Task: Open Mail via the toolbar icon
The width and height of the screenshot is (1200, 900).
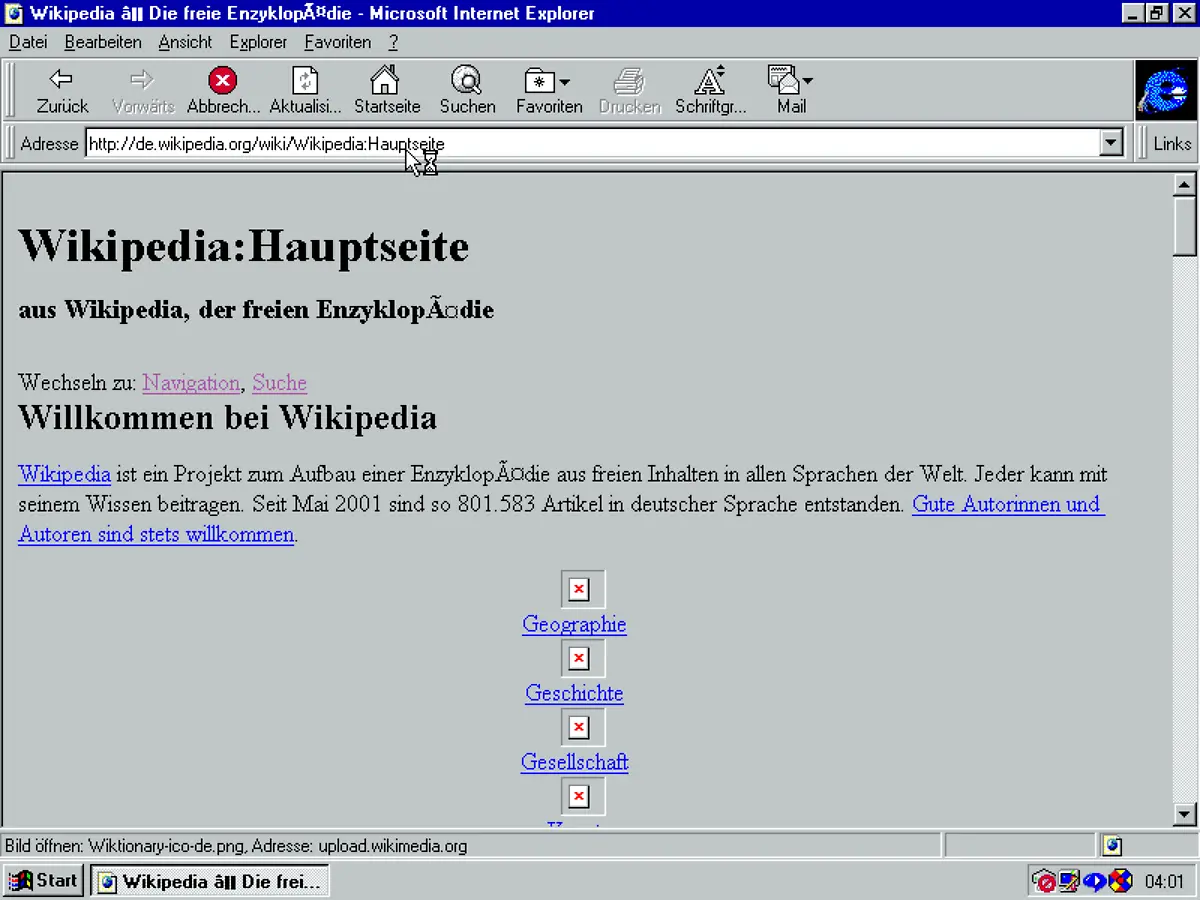Action: [785, 80]
